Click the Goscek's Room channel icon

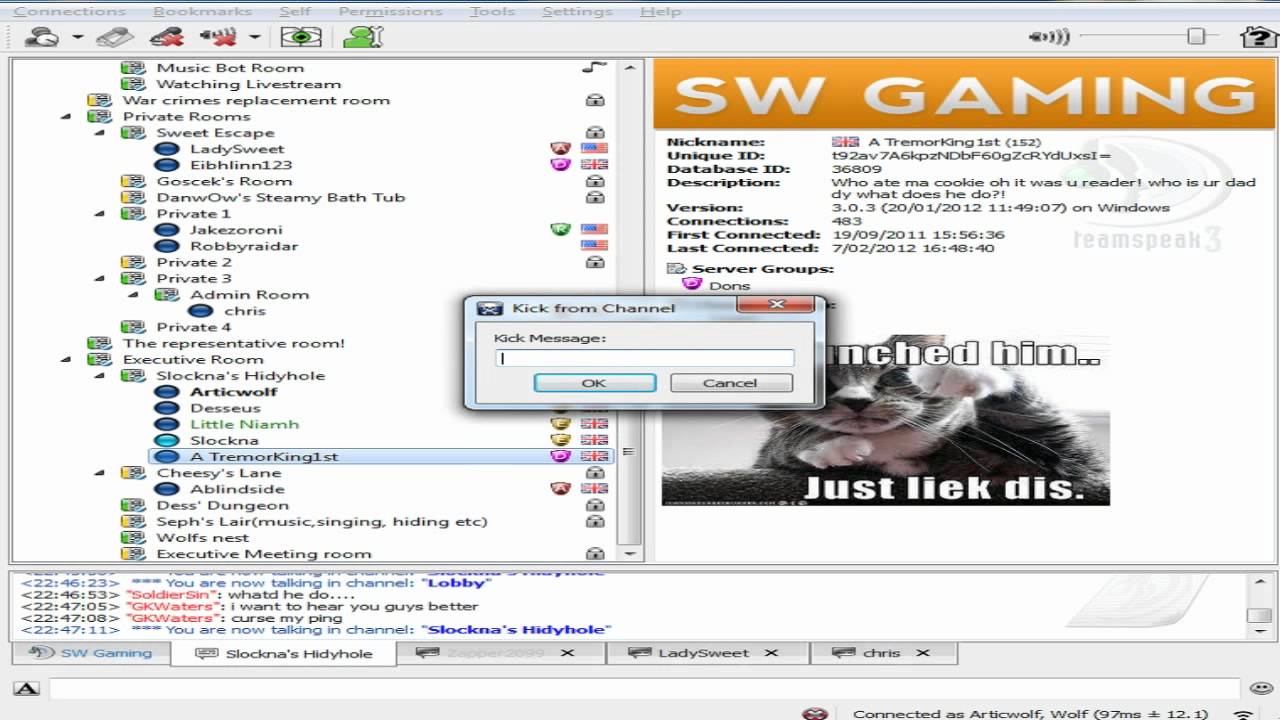[x=133, y=181]
